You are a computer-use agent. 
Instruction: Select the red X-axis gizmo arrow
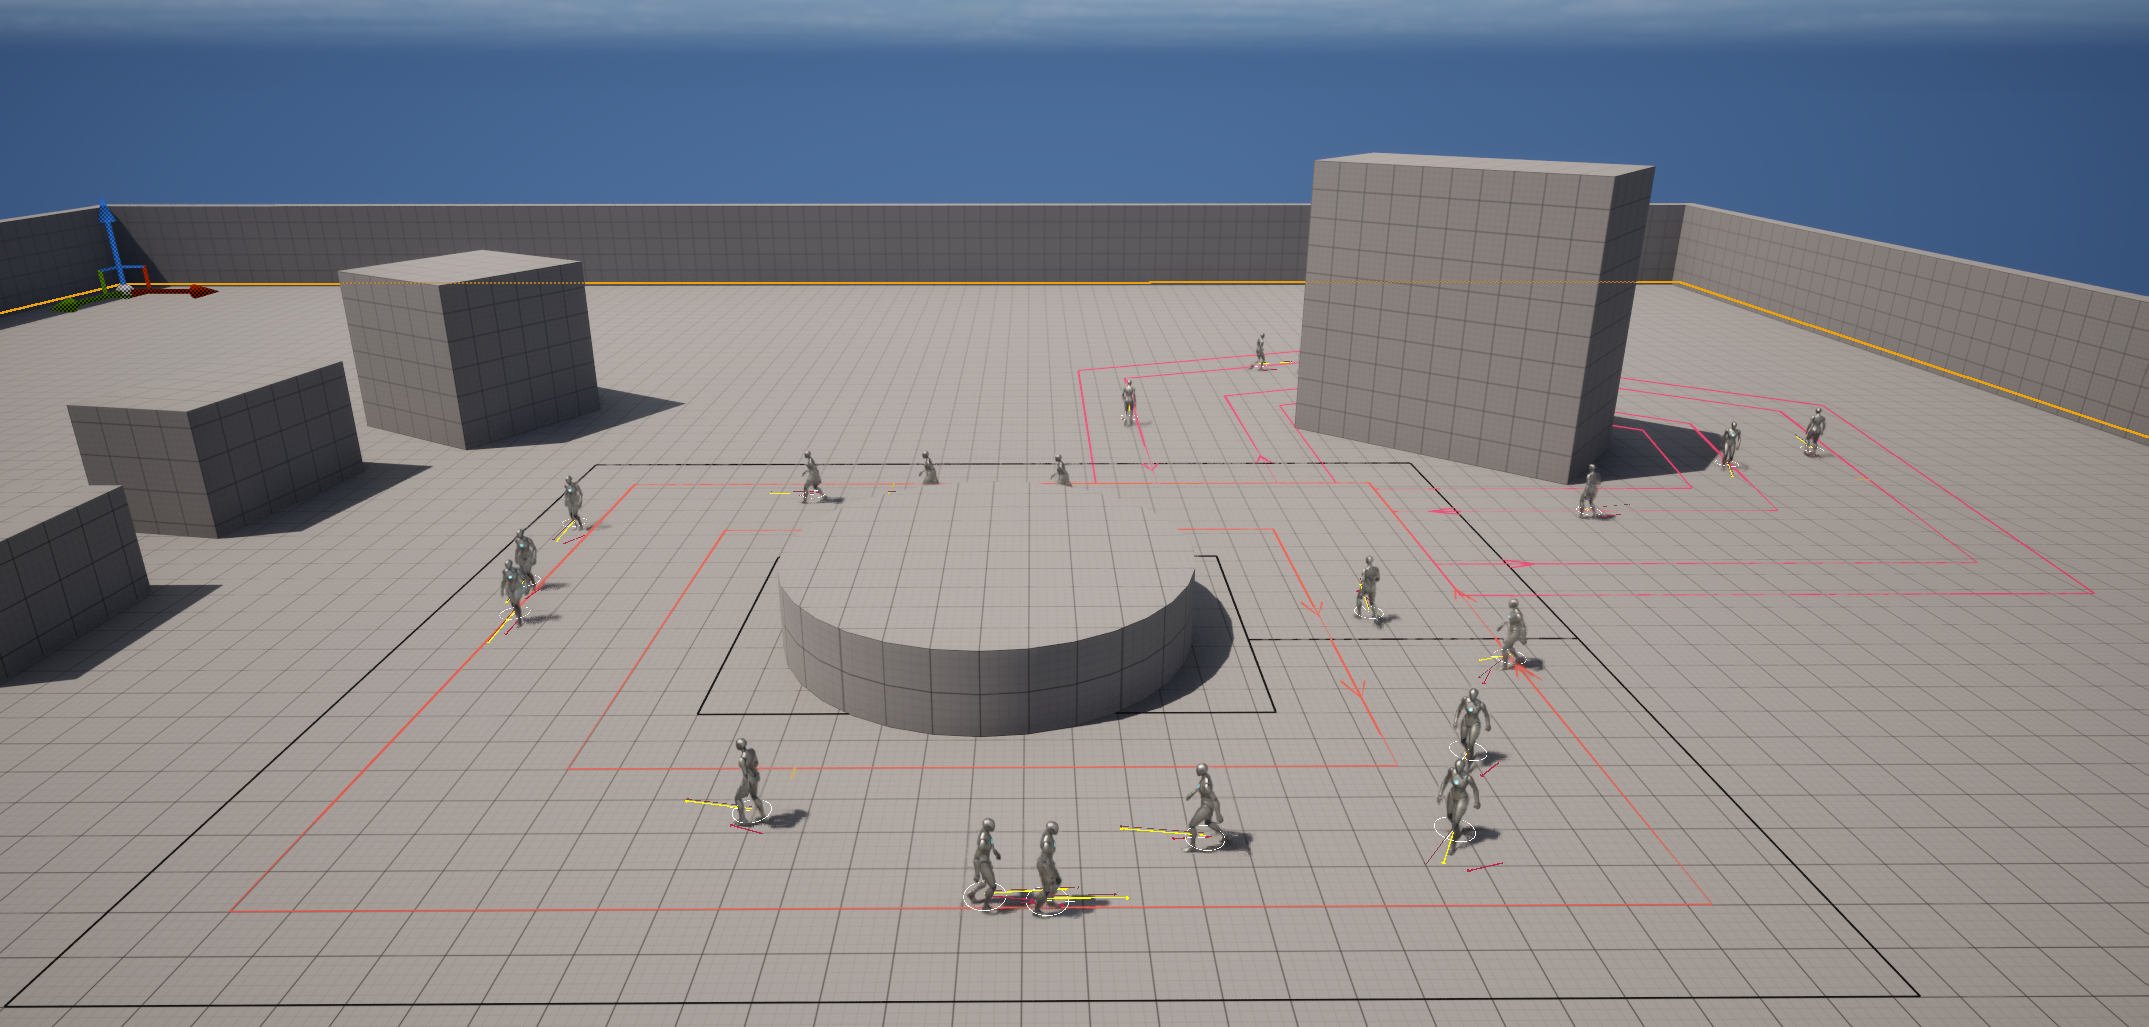coord(174,291)
